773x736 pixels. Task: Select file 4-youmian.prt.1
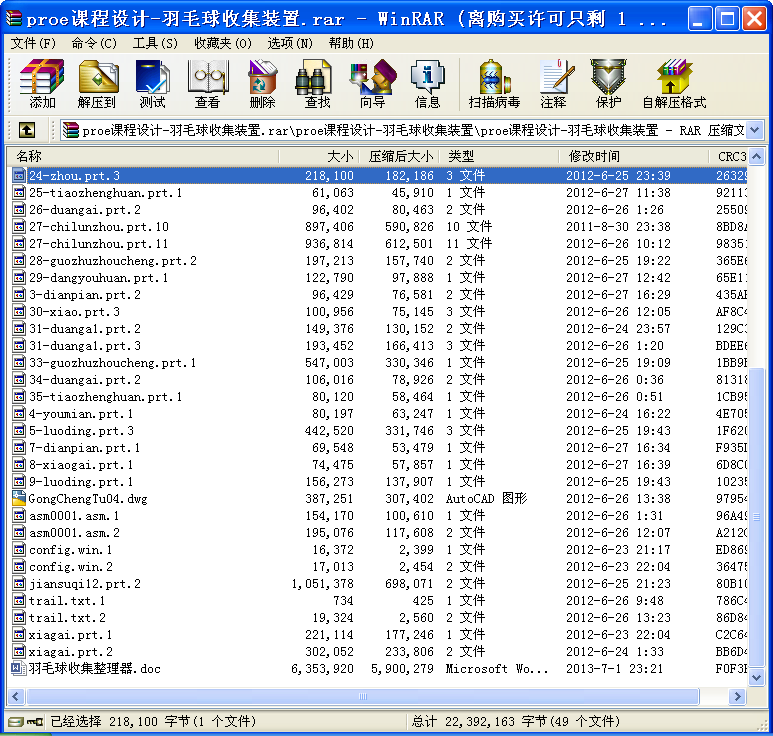81,414
